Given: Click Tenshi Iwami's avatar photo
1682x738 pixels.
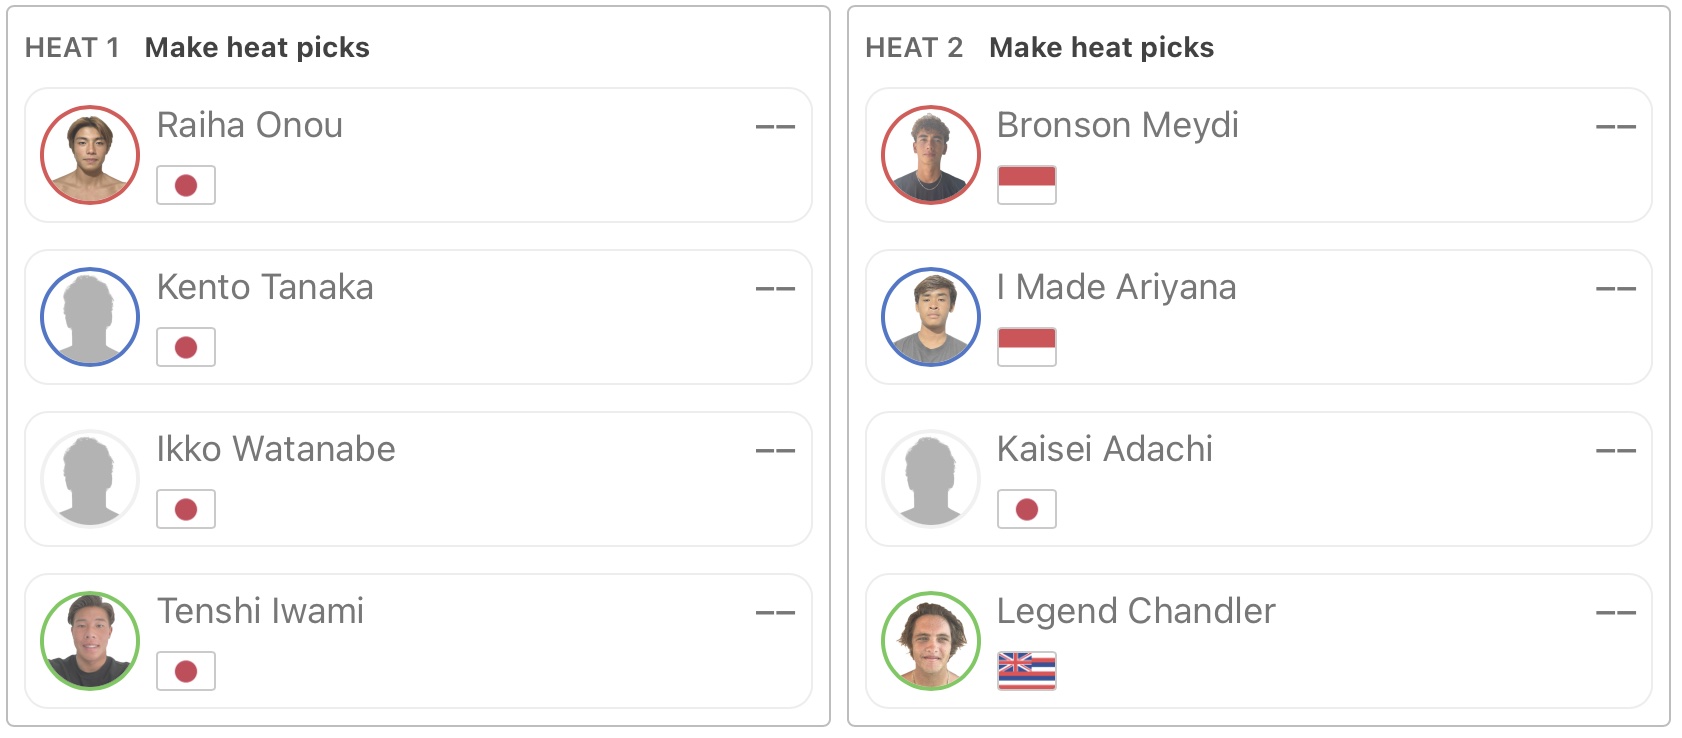Looking at the screenshot, I should 90,641.
